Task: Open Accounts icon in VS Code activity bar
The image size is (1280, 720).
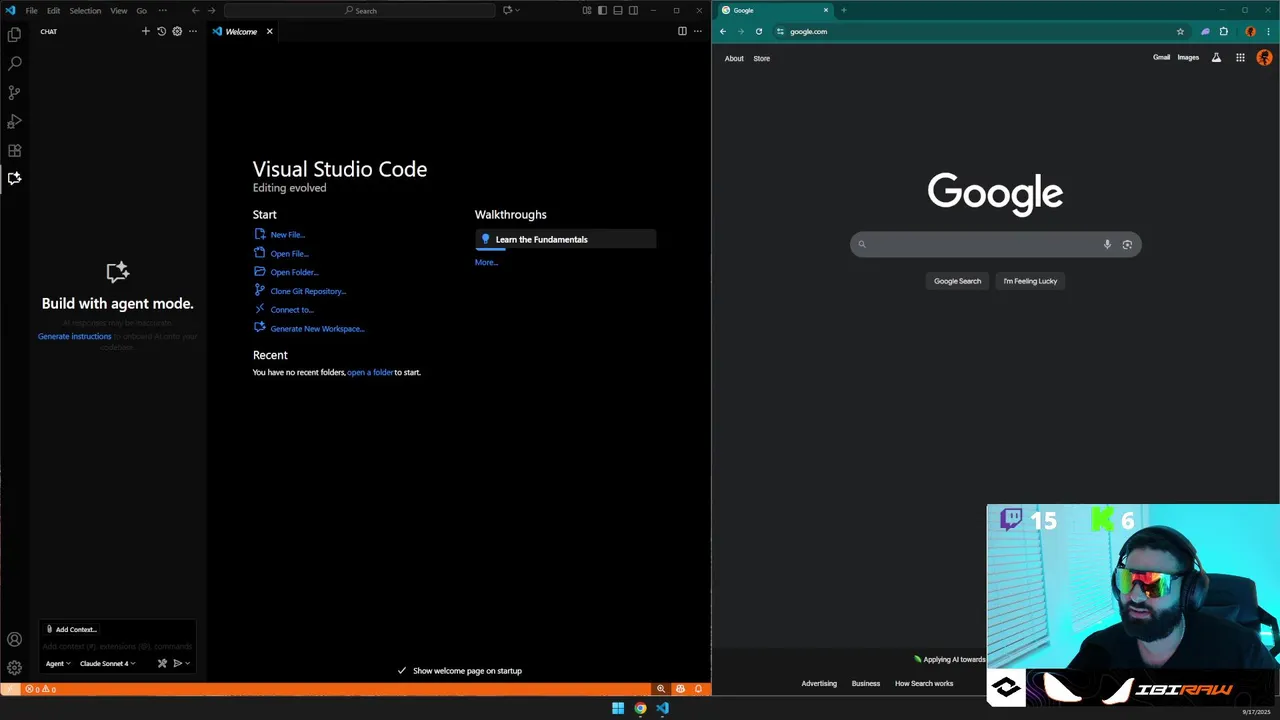Action: [14, 639]
